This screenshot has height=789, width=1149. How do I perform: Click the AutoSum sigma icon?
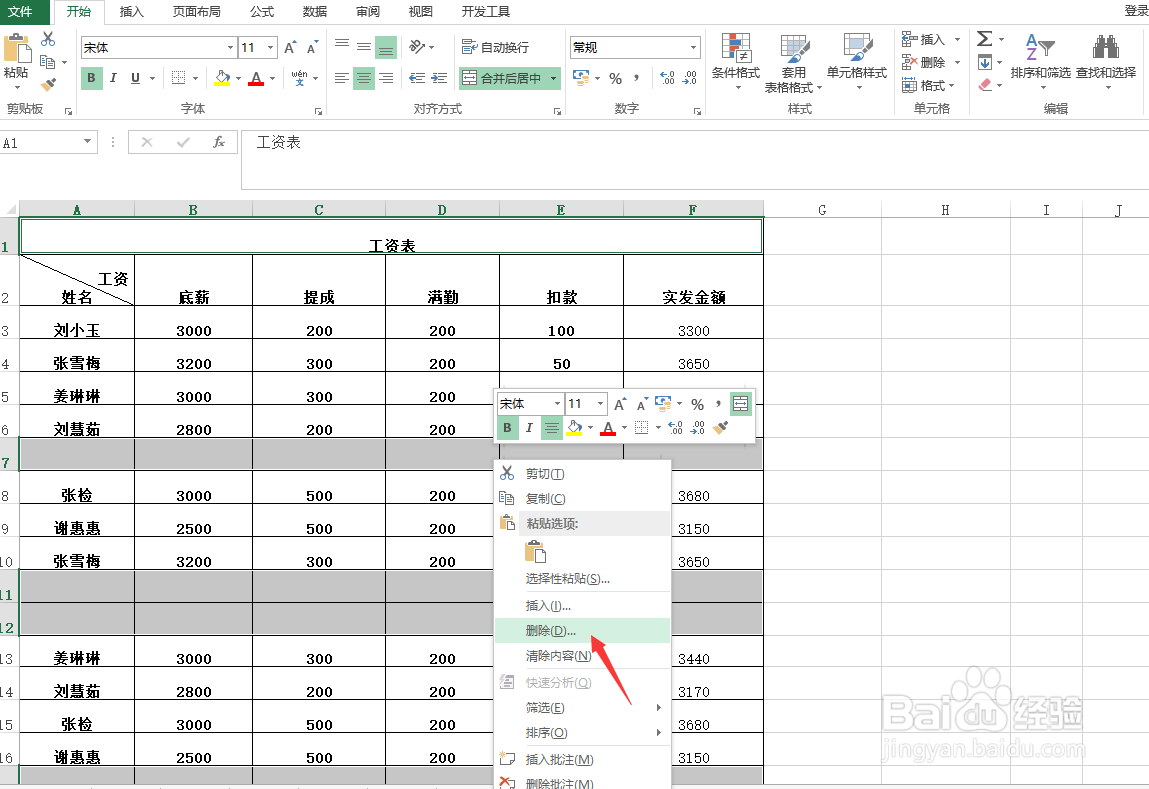[x=985, y=39]
